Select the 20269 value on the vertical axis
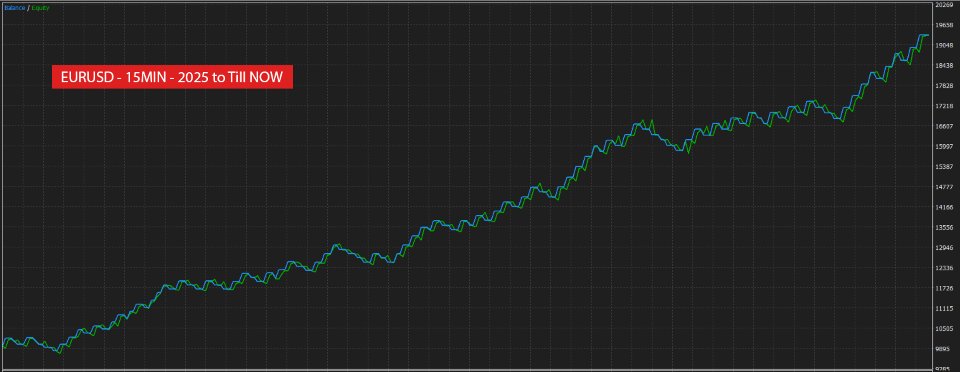The image size is (960, 372). coord(945,5)
